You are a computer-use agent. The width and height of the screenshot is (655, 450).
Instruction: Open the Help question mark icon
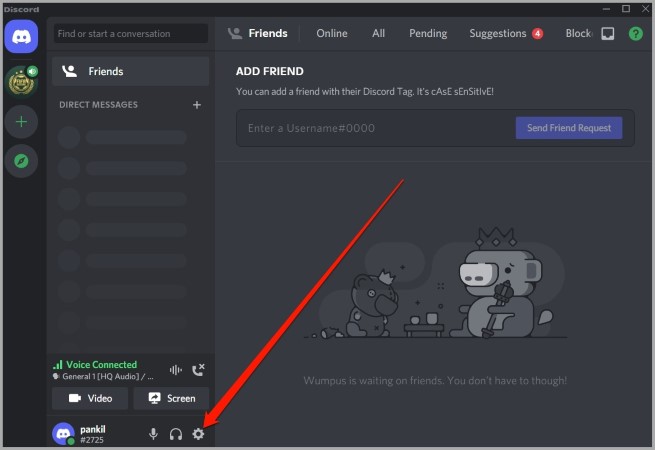[x=635, y=33]
